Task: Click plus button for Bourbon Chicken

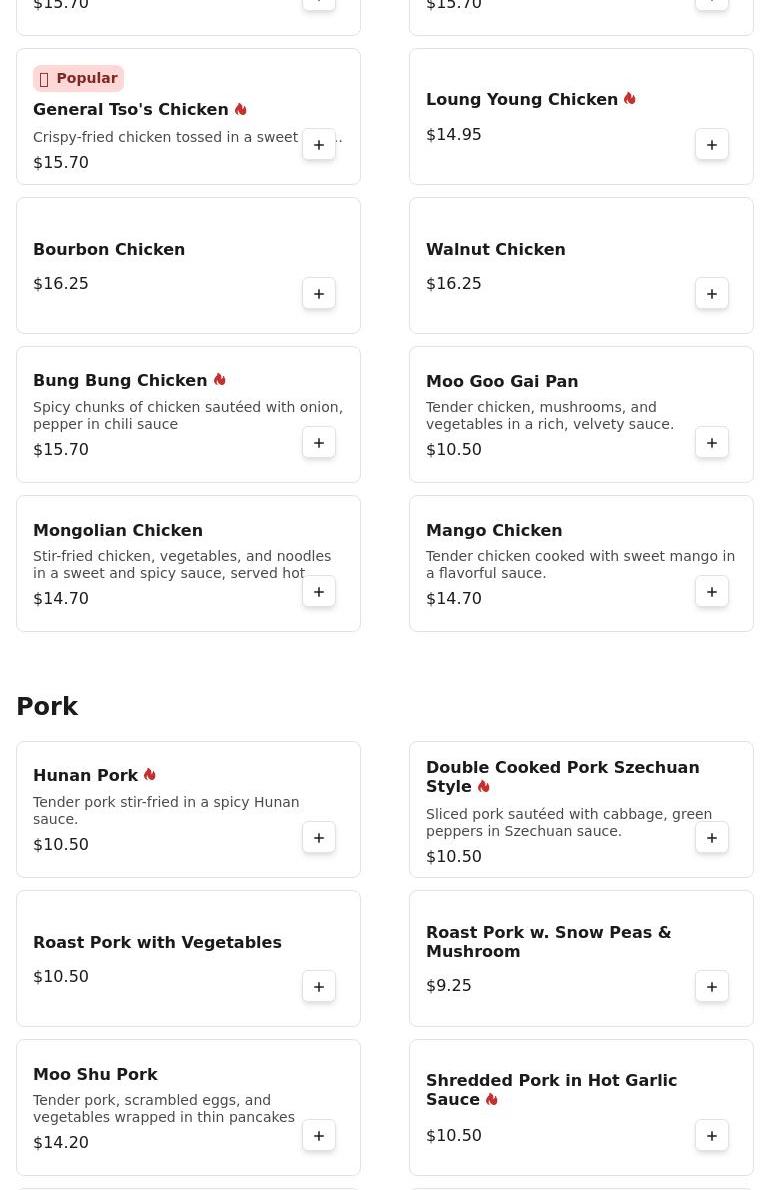Action: [319, 294]
